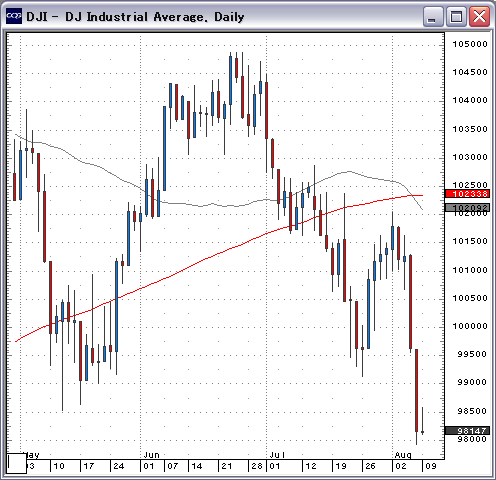Click the 105000 price scale label
The image size is (496, 480).
click(x=470, y=44)
